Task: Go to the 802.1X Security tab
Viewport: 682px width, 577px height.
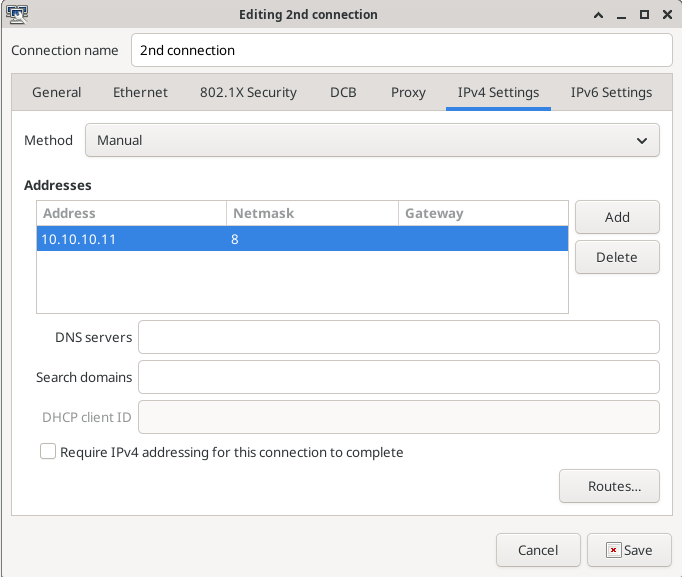Action: tap(248, 92)
